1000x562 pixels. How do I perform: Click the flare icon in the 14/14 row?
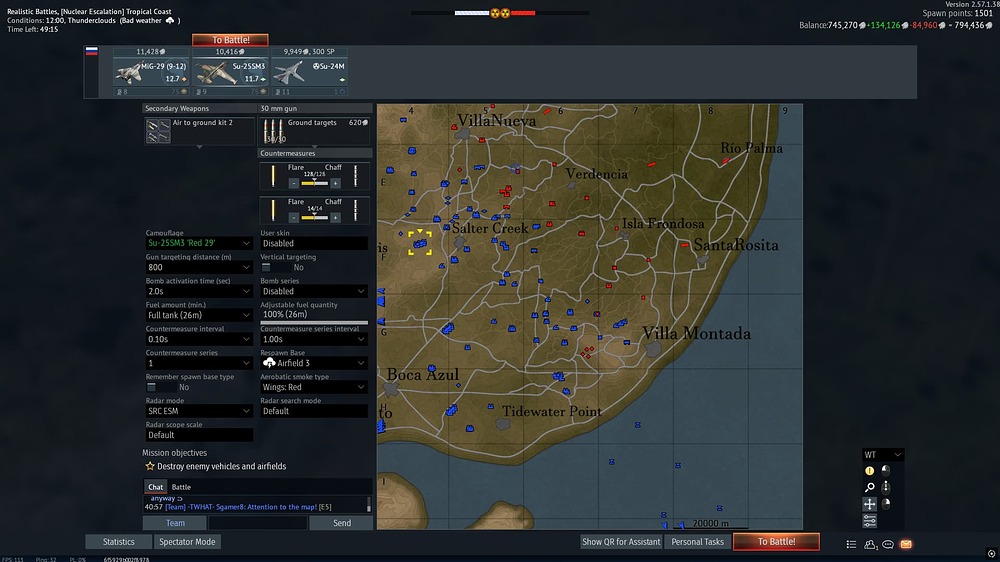click(273, 211)
